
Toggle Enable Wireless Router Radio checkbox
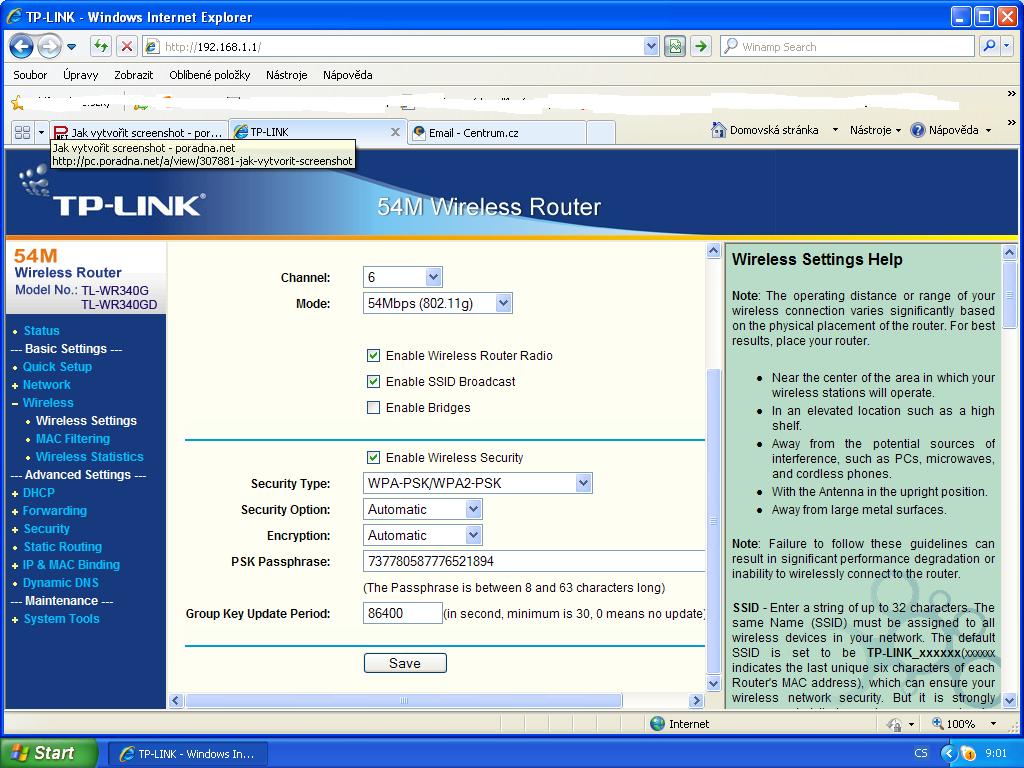pos(373,356)
